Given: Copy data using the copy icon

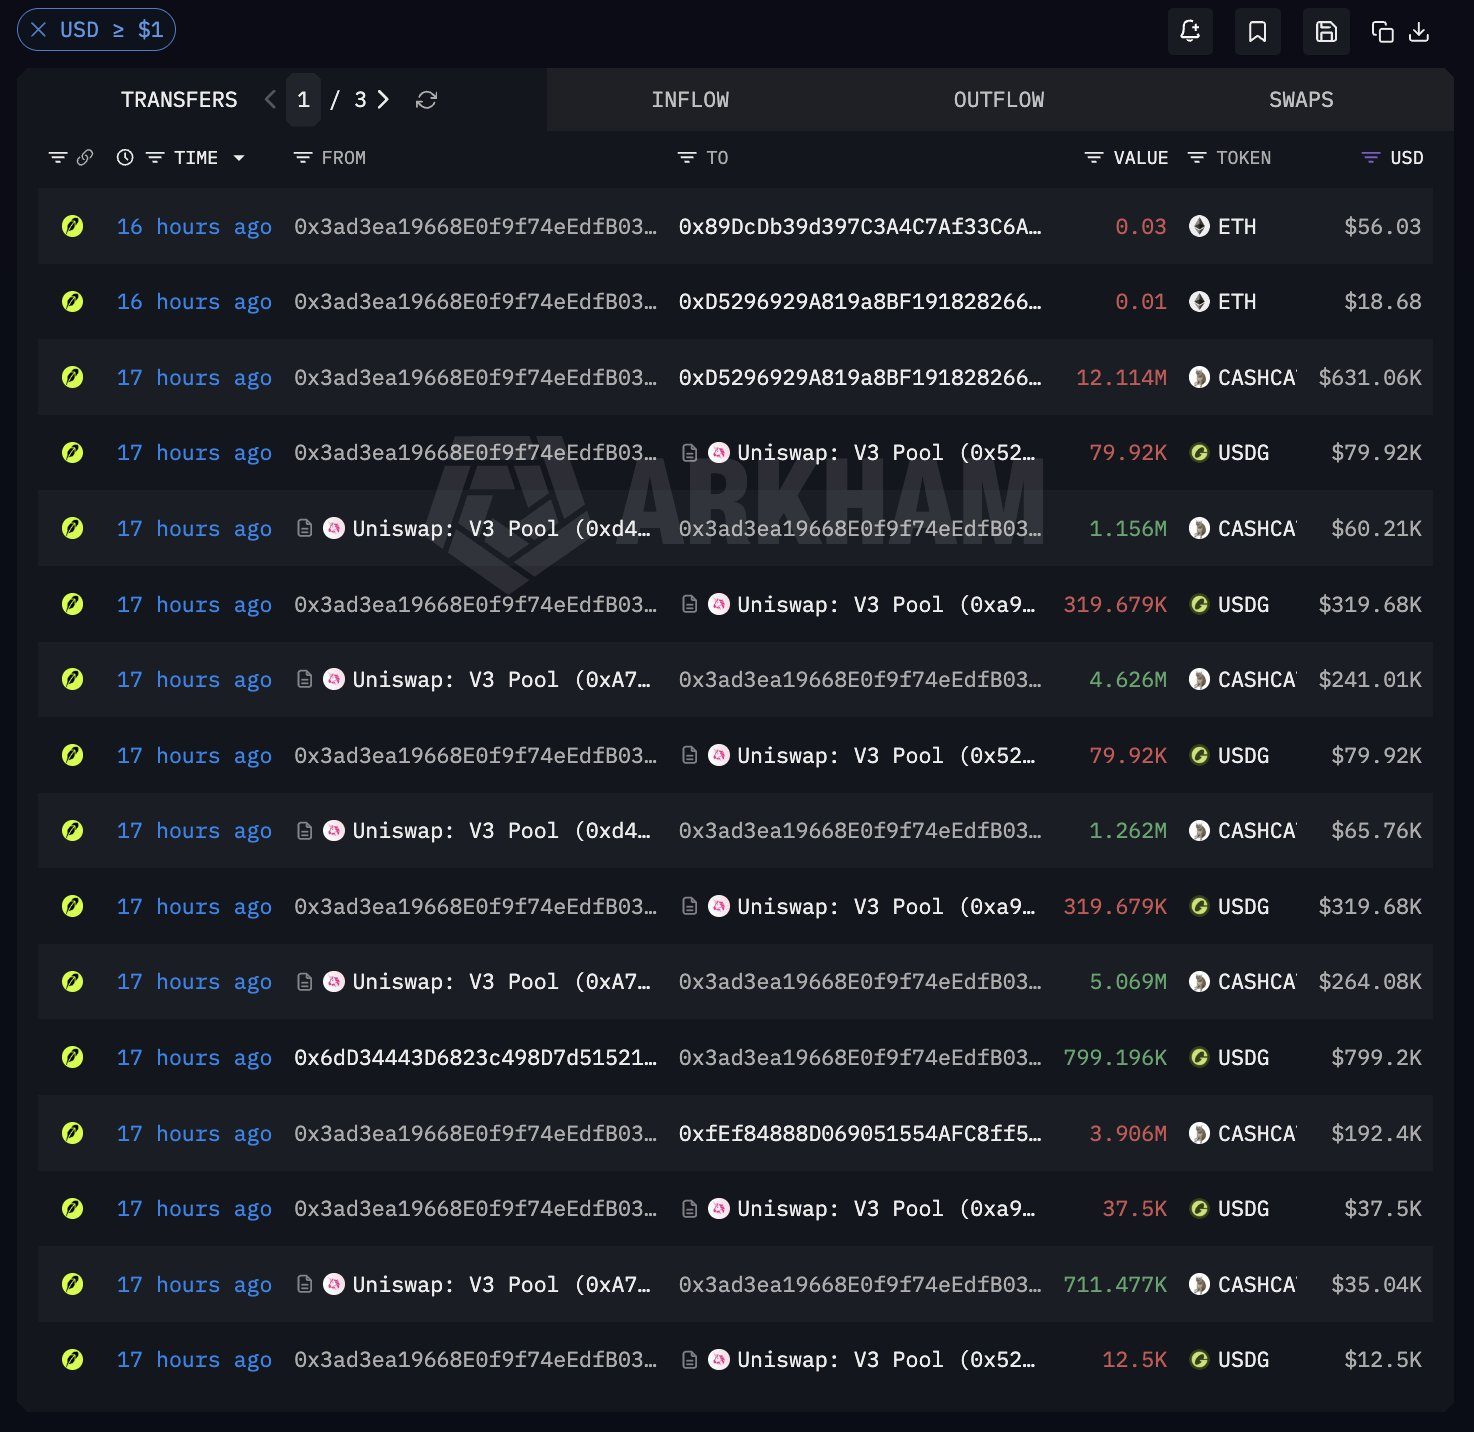Looking at the screenshot, I should click(1382, 32).
